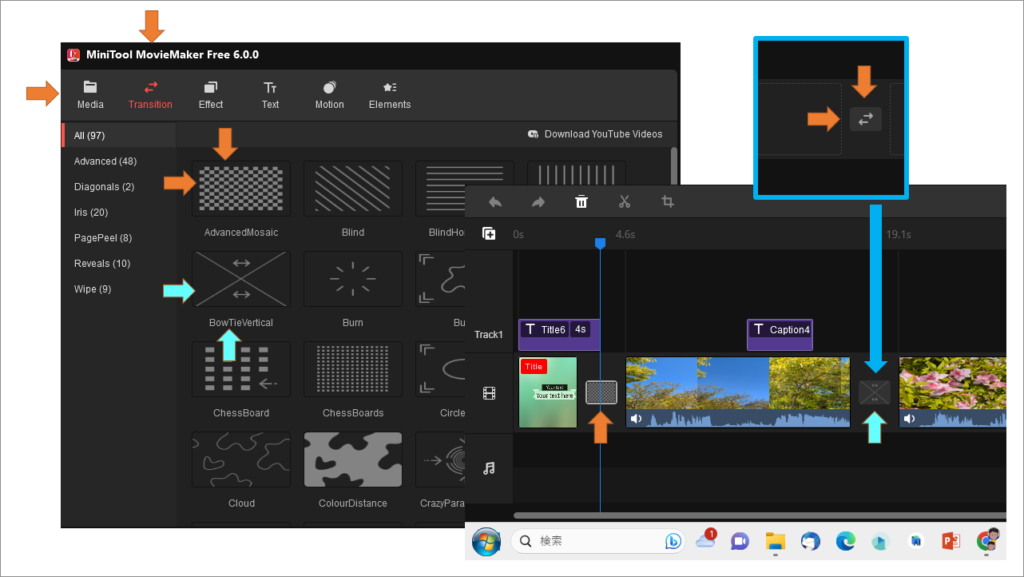Select the BowTieVertical transition thumbnail
The image size is (1024, 577).
click(240, 278)
